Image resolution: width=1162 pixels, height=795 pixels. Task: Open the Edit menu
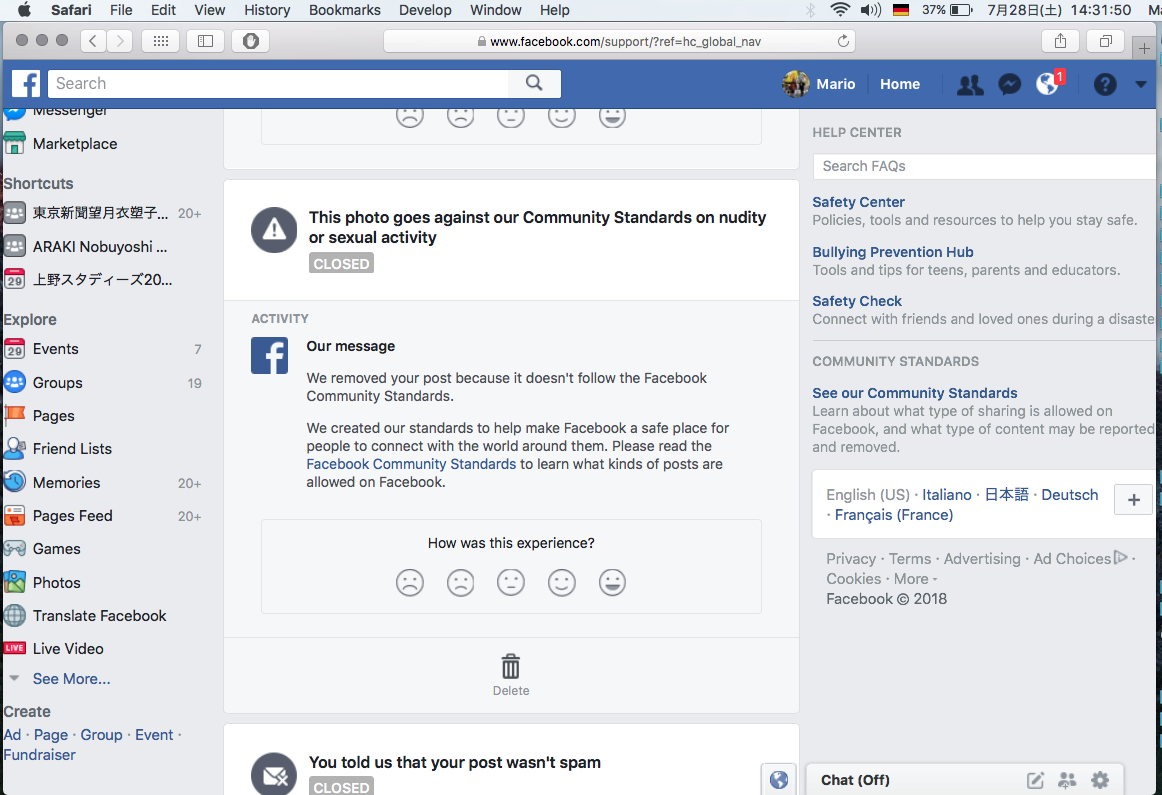163,10
